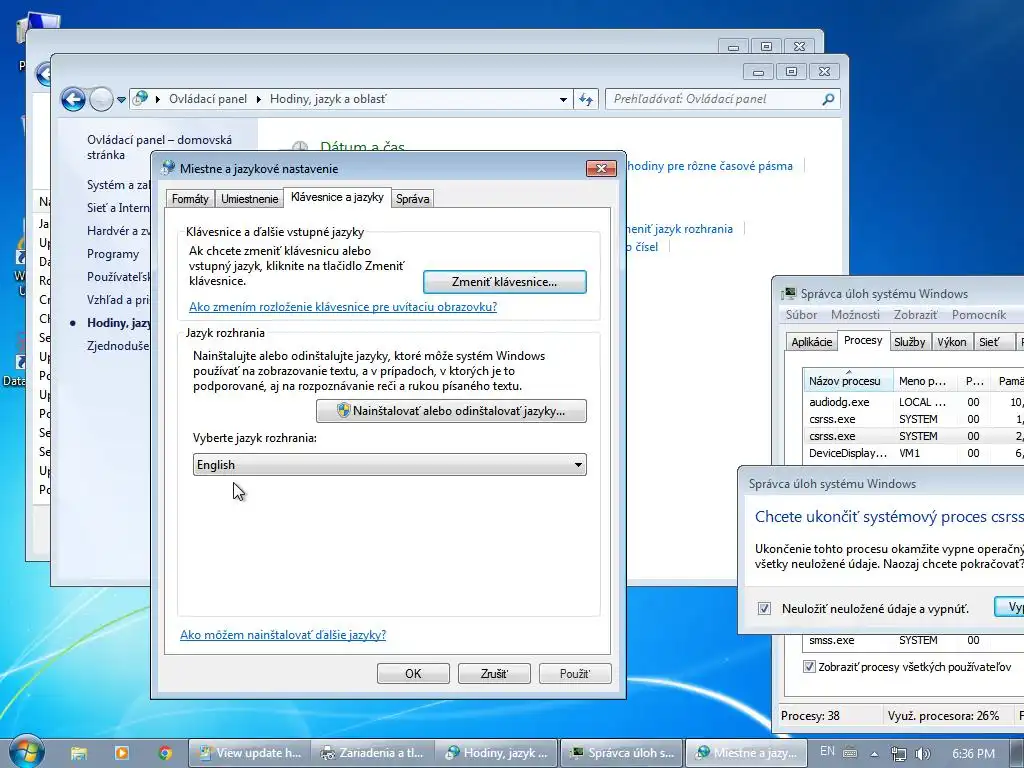Switch to Správca úloh taskbar button
The height and width of the screenshot is (768, 1024).
click(622, 753)
